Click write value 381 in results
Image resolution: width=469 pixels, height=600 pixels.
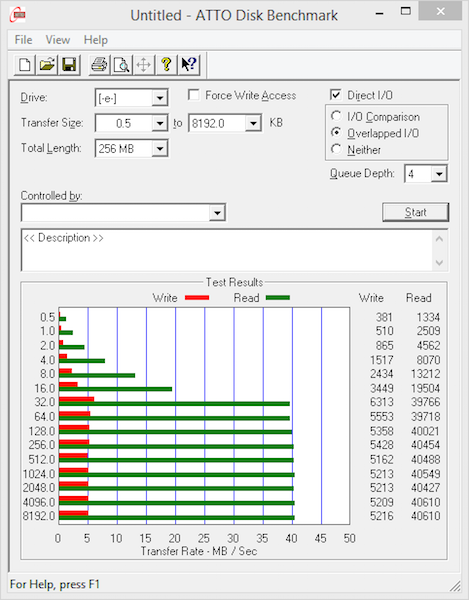pos(384,317)
